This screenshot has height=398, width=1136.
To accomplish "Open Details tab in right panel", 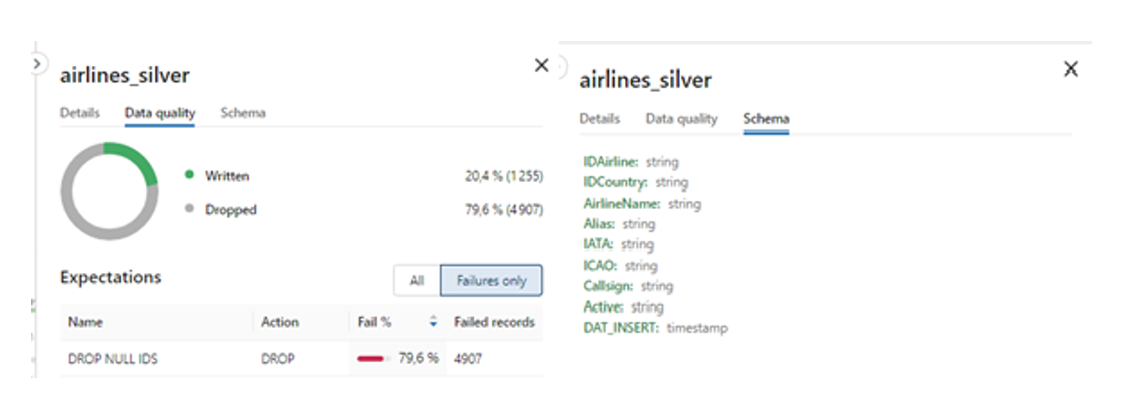I will 600,119.
